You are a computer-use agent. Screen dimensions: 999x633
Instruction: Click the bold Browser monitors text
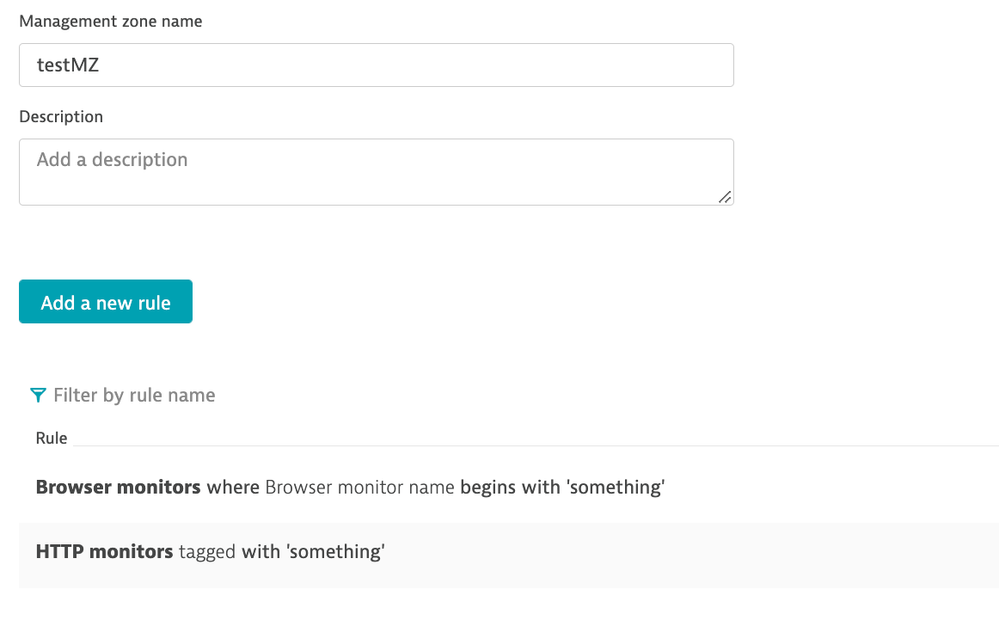118,488
